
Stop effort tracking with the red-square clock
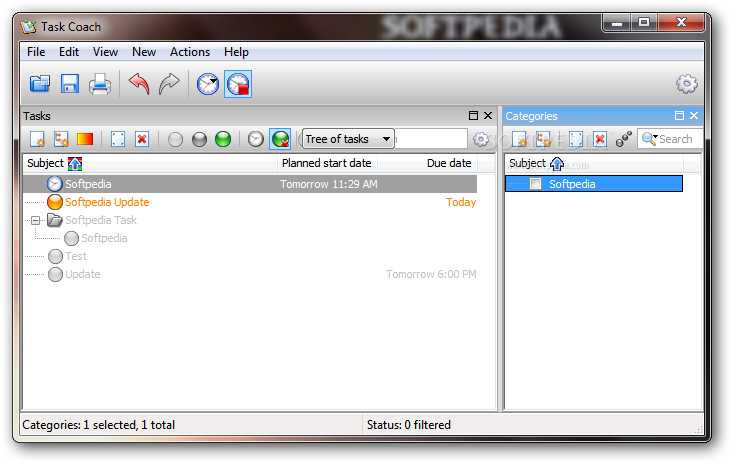click(238, 84)
